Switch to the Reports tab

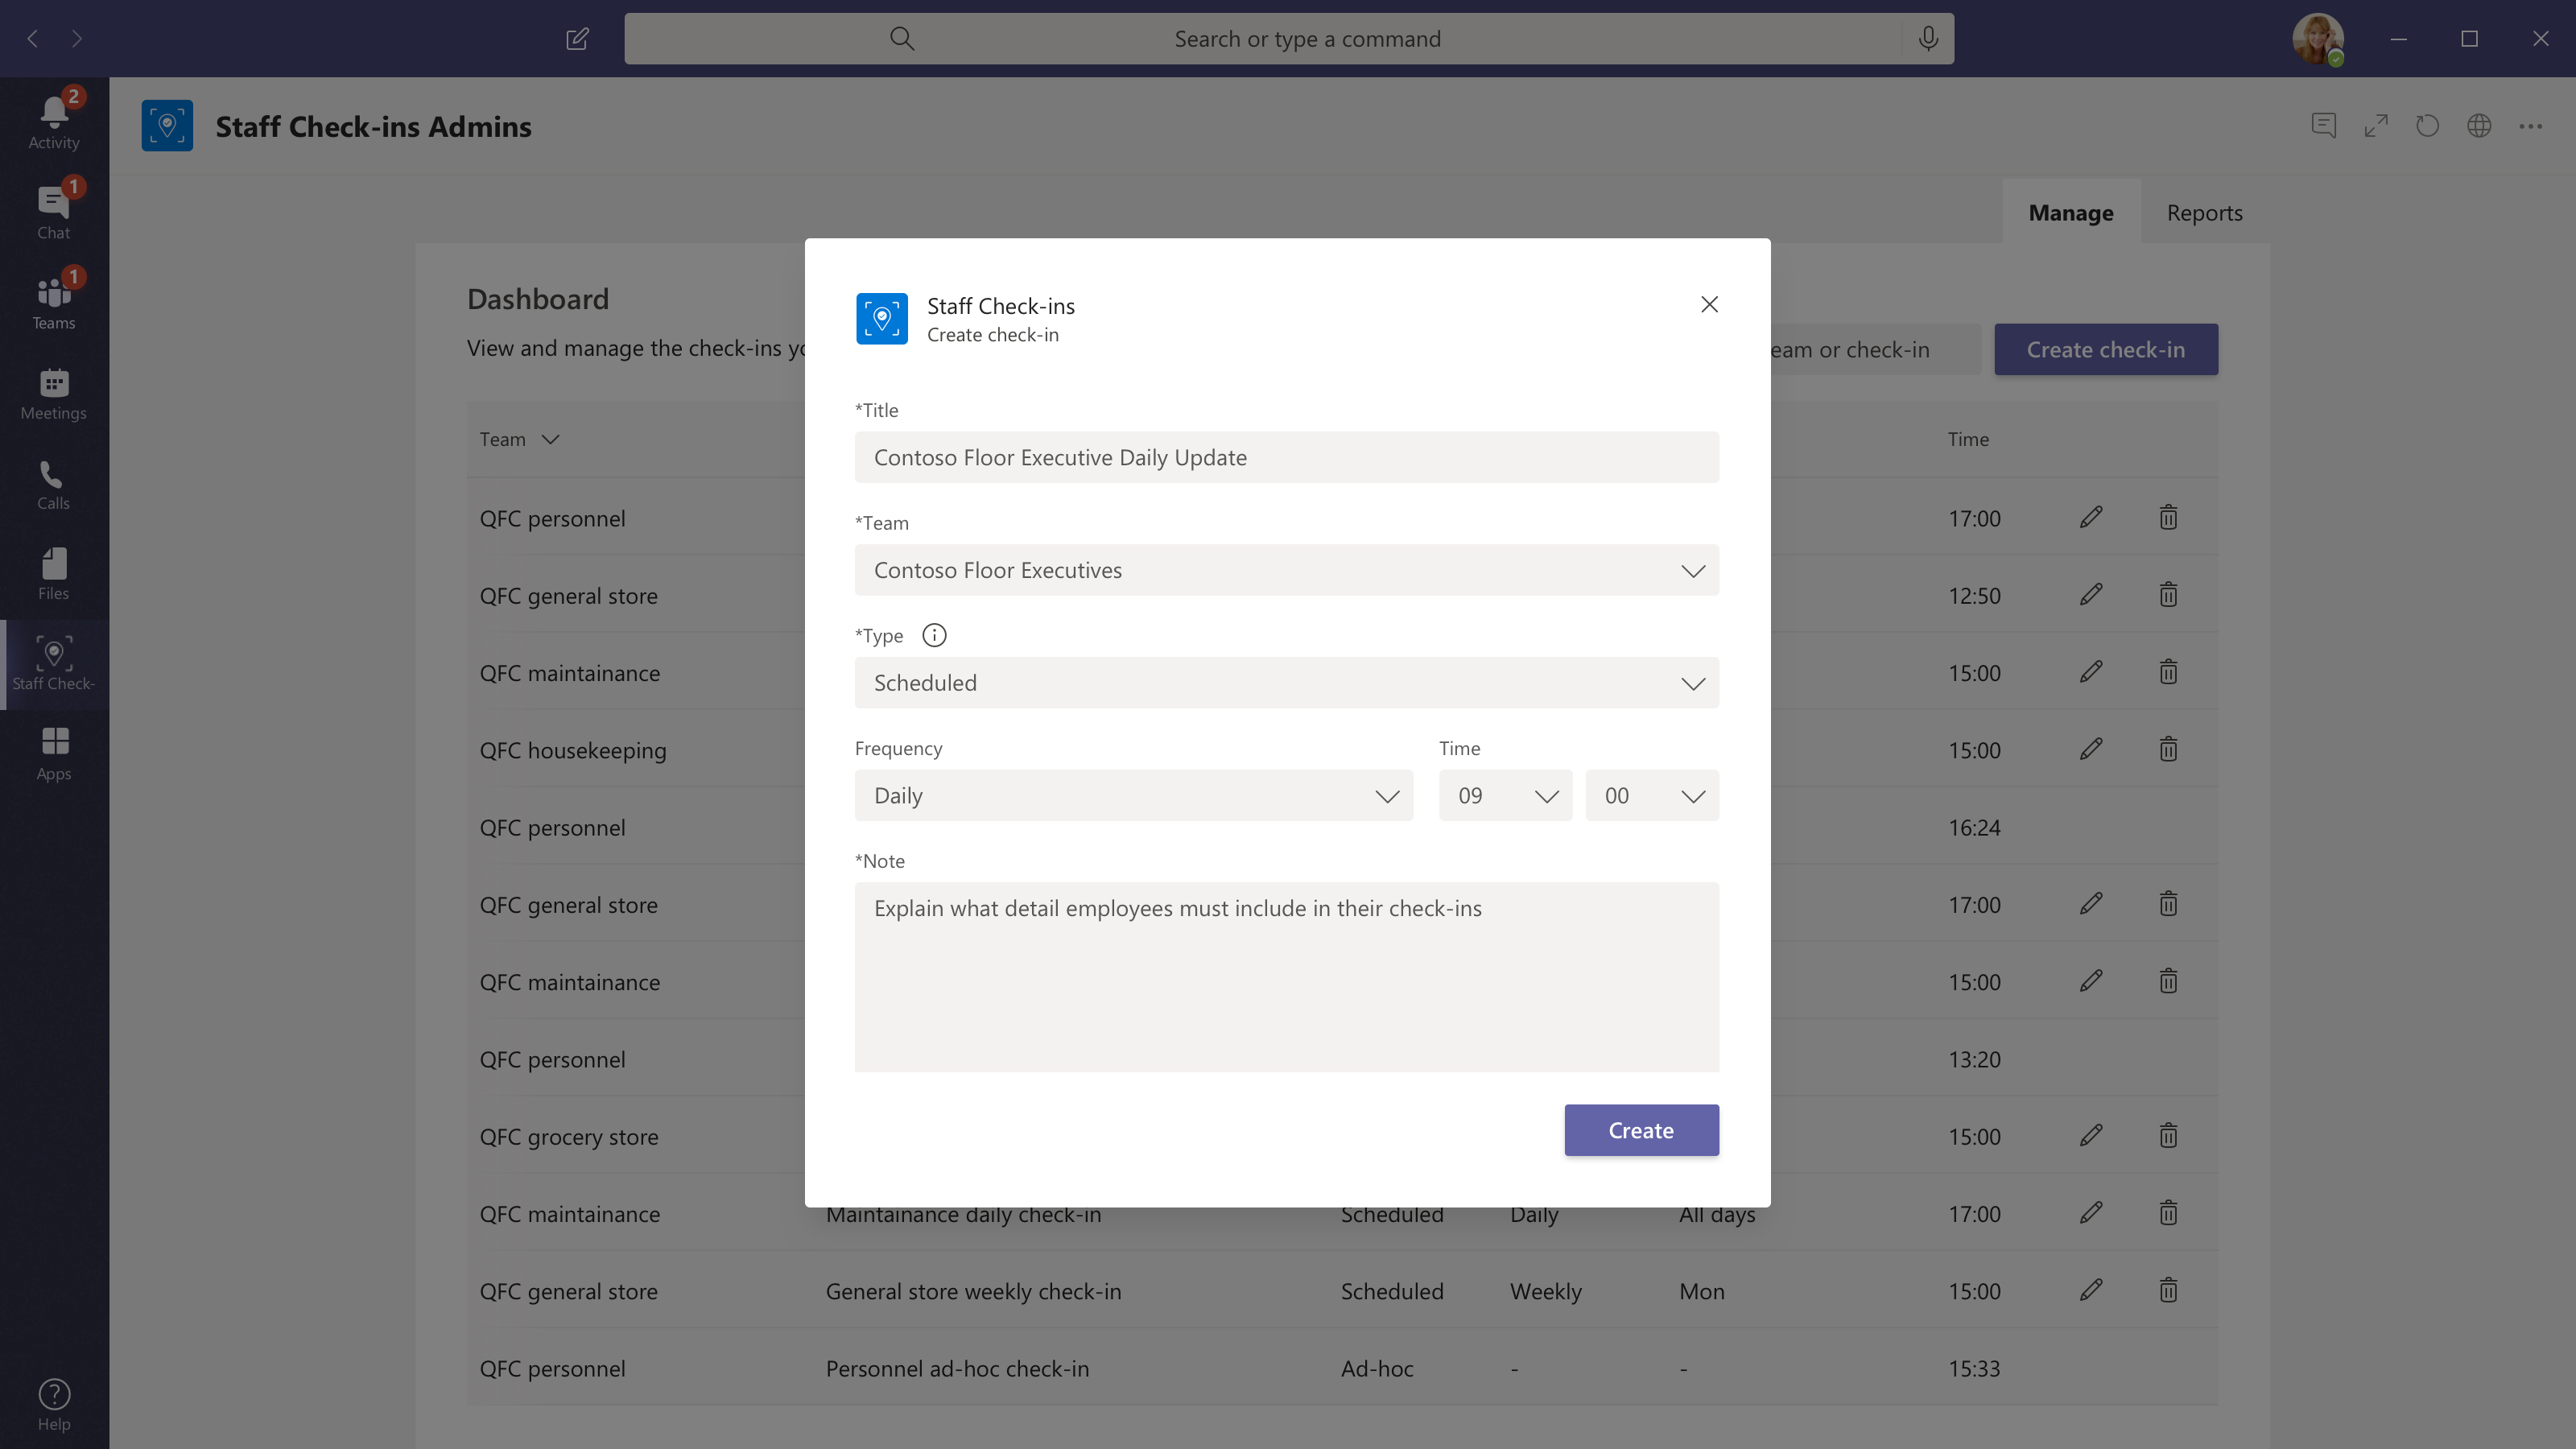point(2204,213)
